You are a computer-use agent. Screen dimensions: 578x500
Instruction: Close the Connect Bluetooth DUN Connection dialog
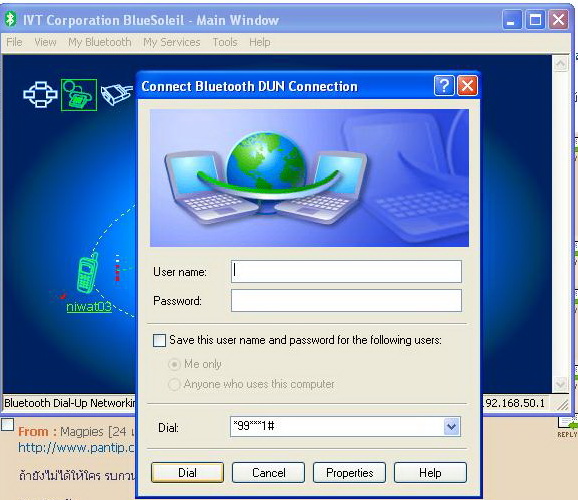click(x=467, y=86)
